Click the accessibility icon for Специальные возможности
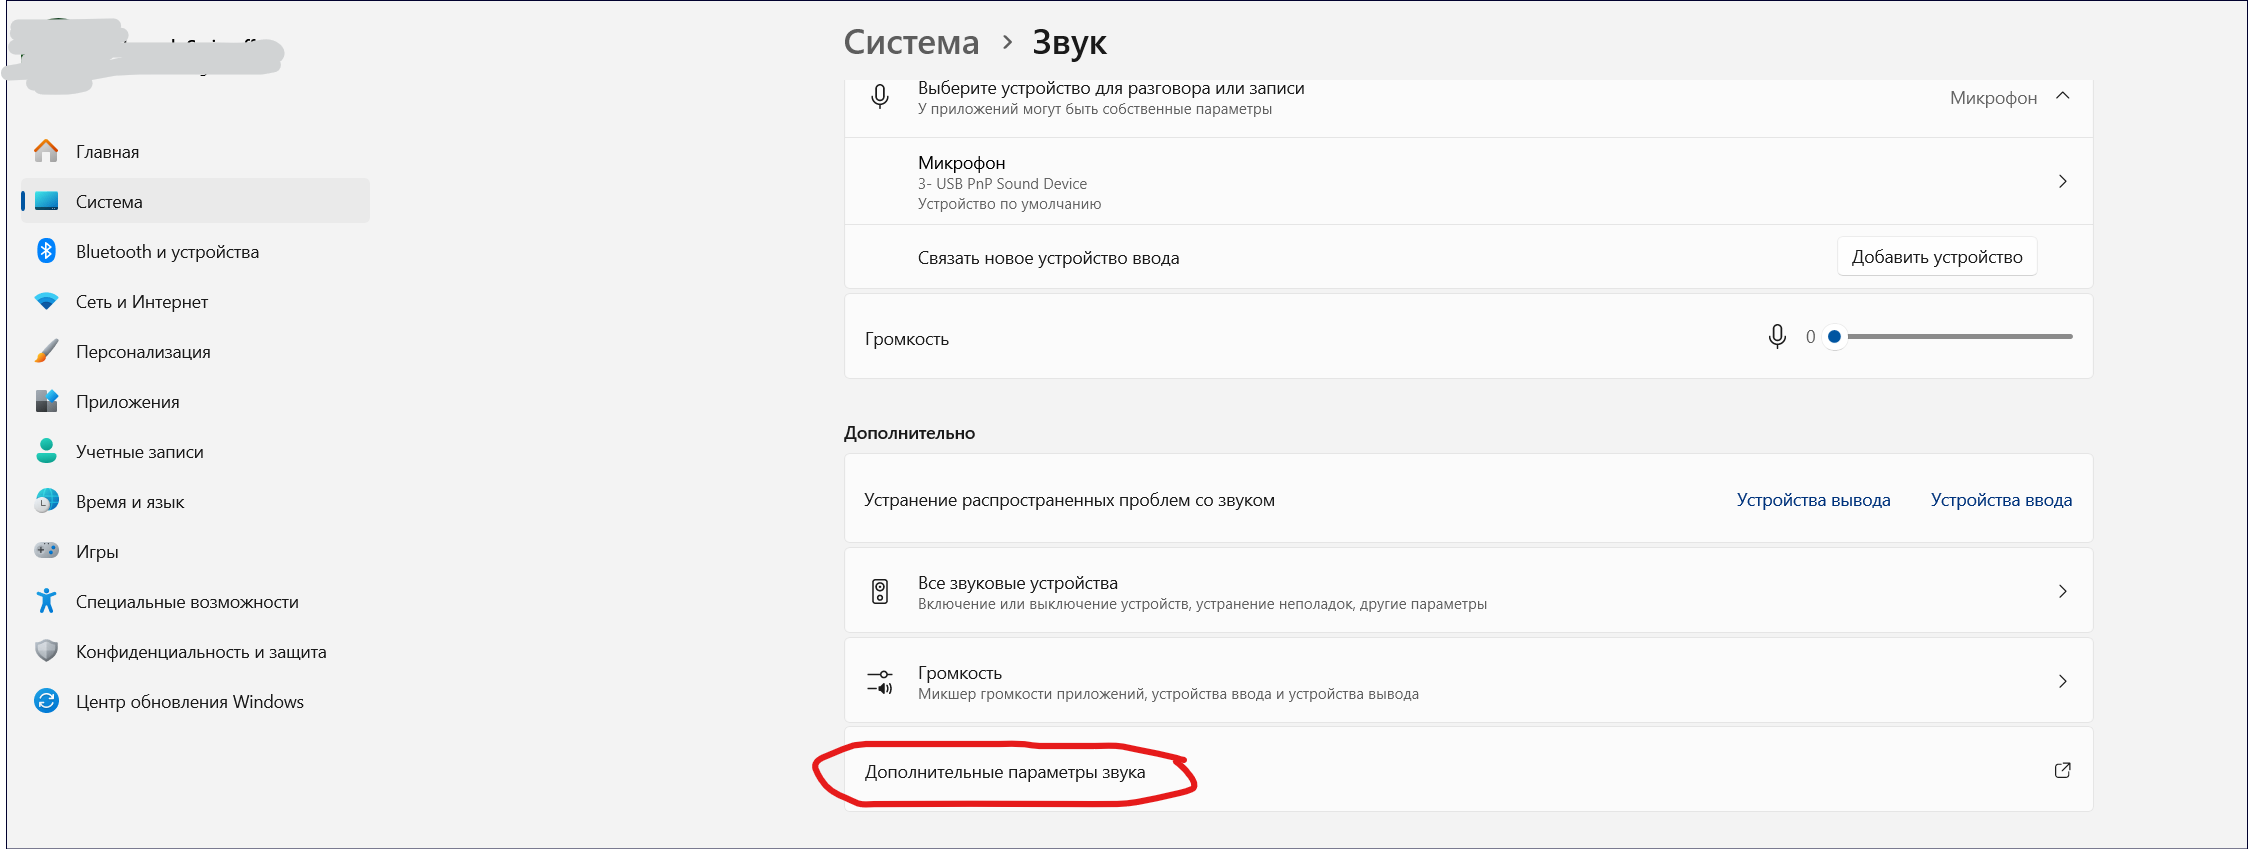 [46, 601]
